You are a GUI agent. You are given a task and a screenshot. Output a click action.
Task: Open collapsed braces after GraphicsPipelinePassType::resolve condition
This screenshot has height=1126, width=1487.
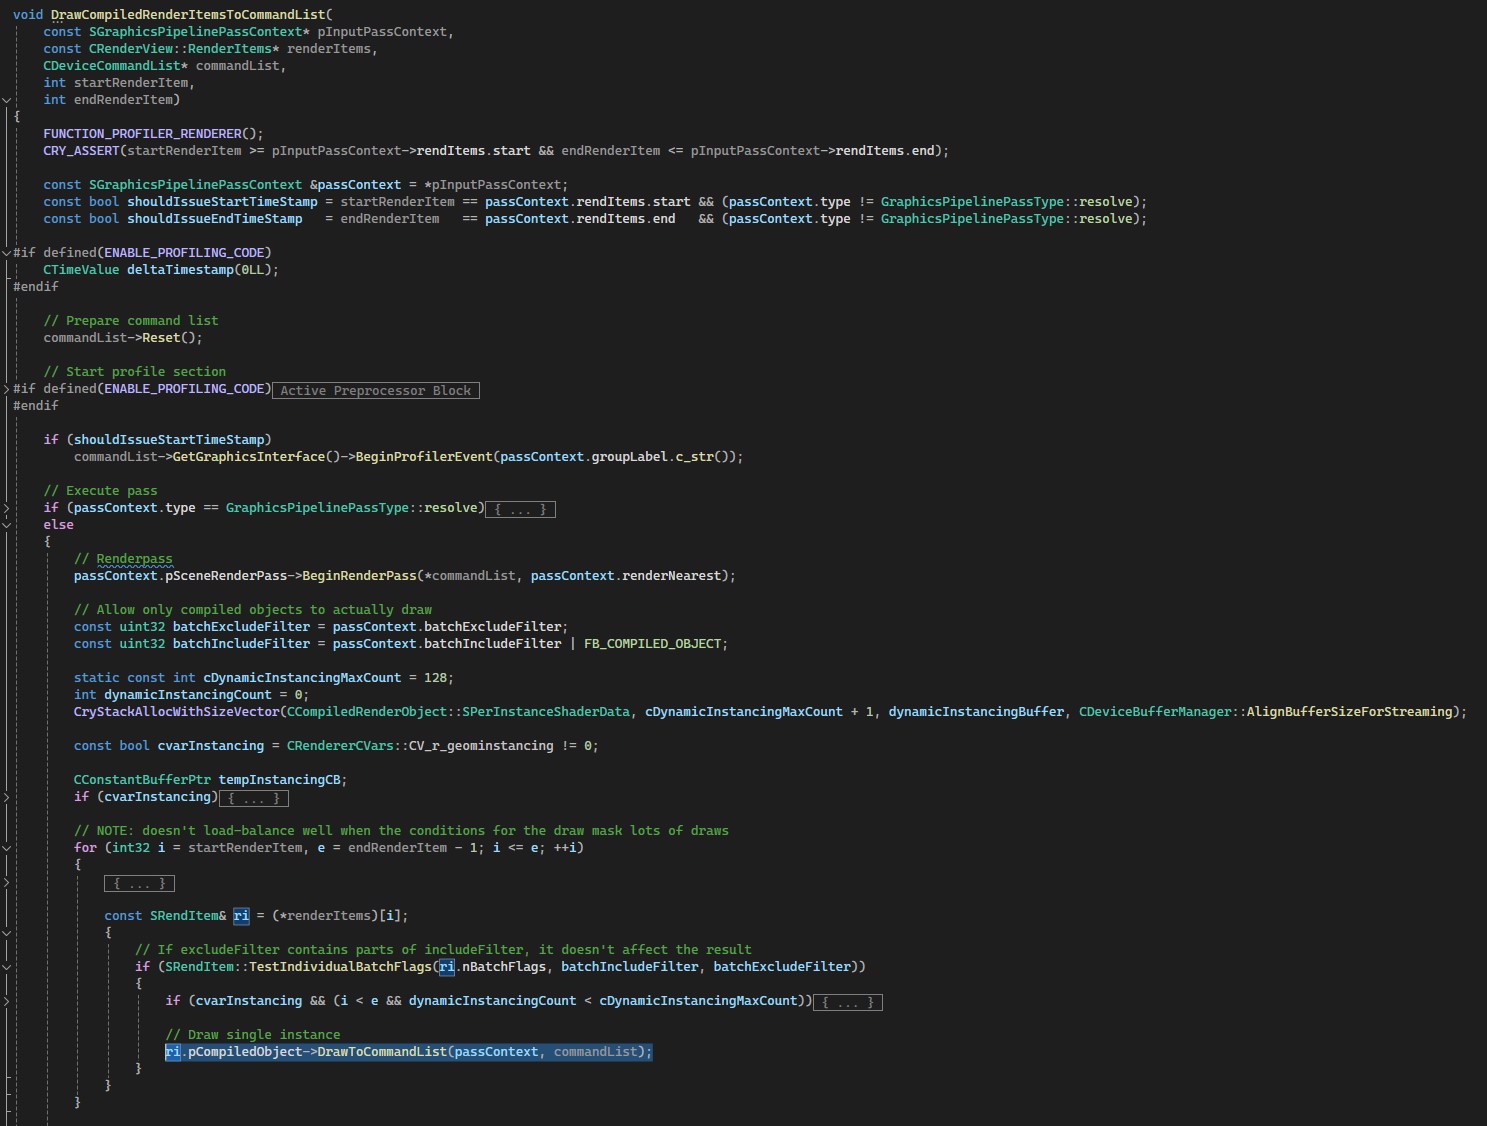tap(520, 509)
